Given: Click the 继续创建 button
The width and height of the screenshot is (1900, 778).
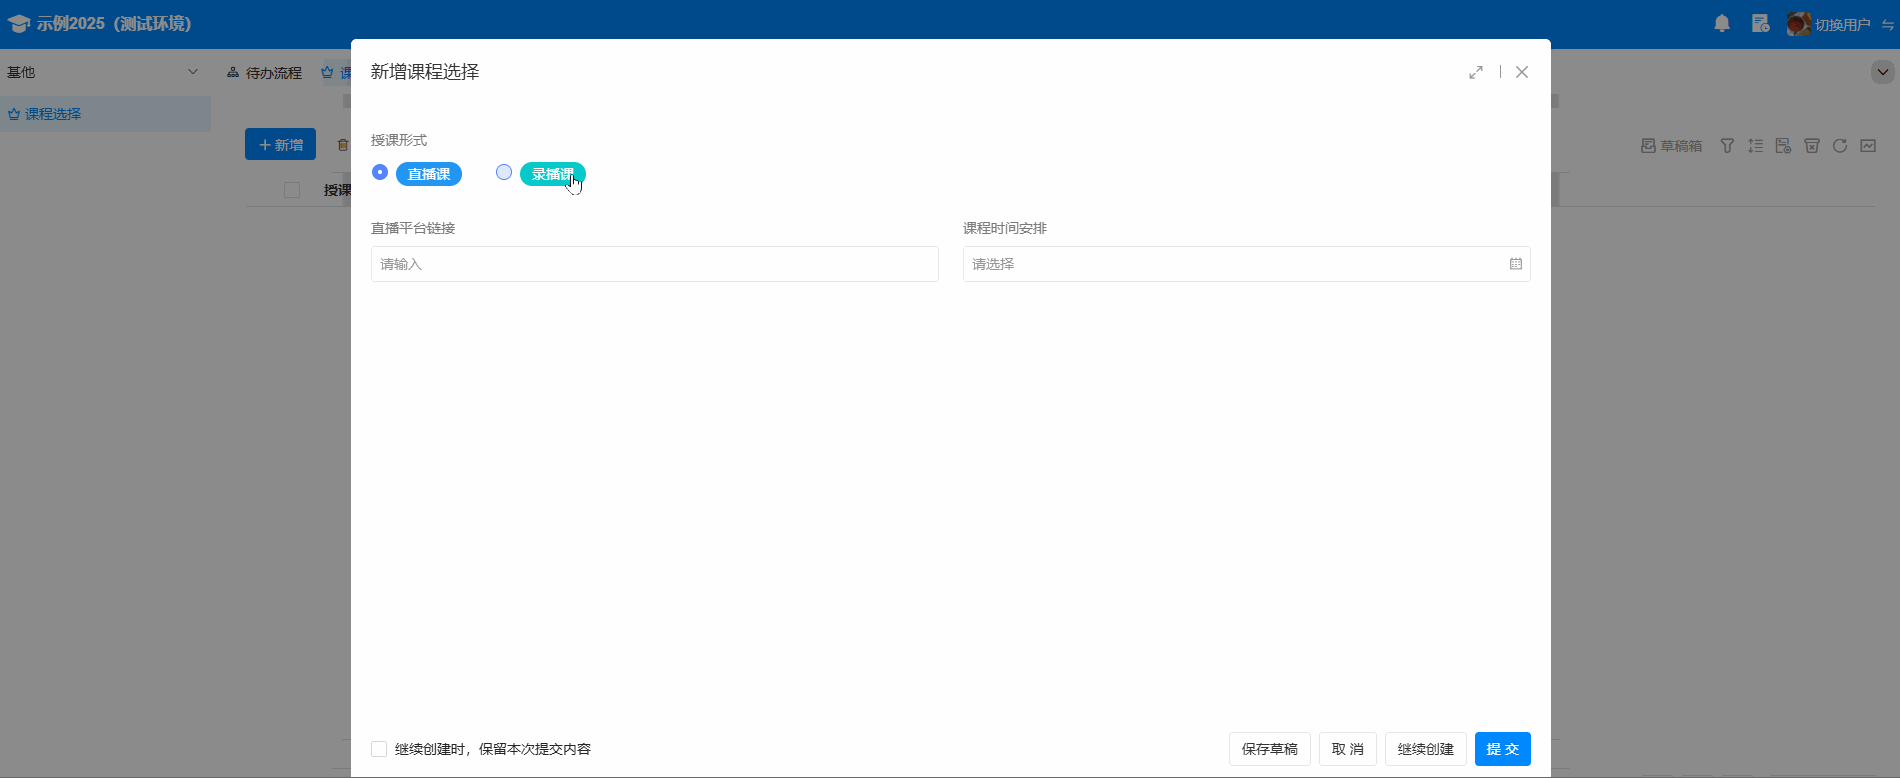Looking at the screenshot, I should pos(1425,749).
